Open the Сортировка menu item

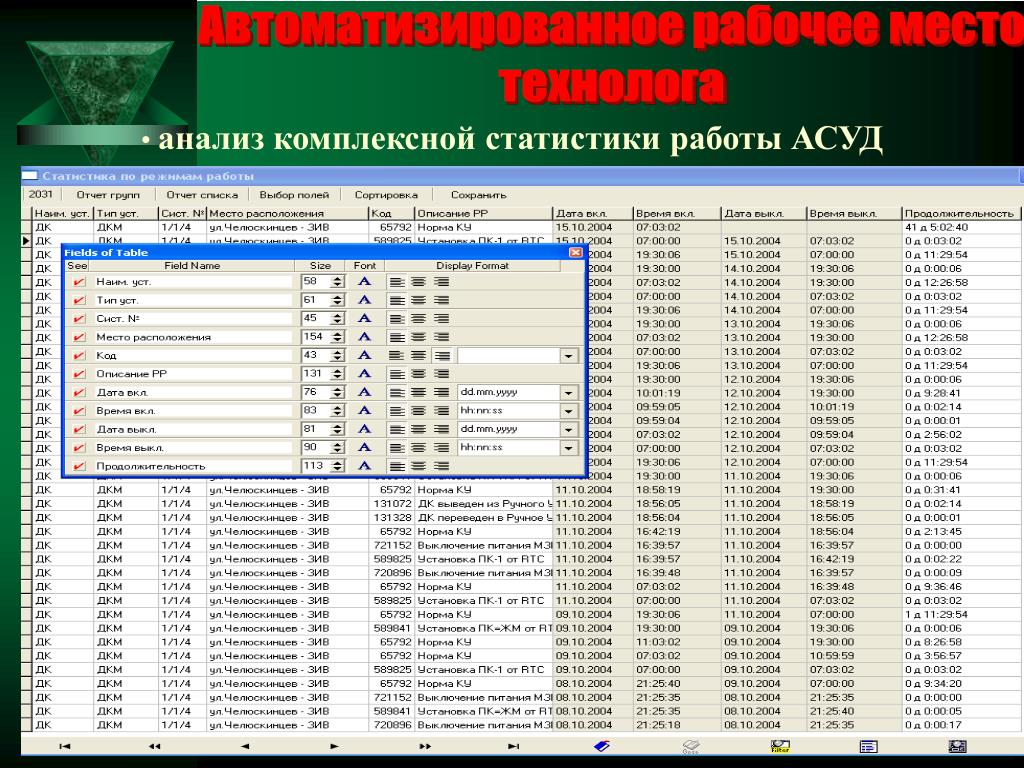[386, 195]
